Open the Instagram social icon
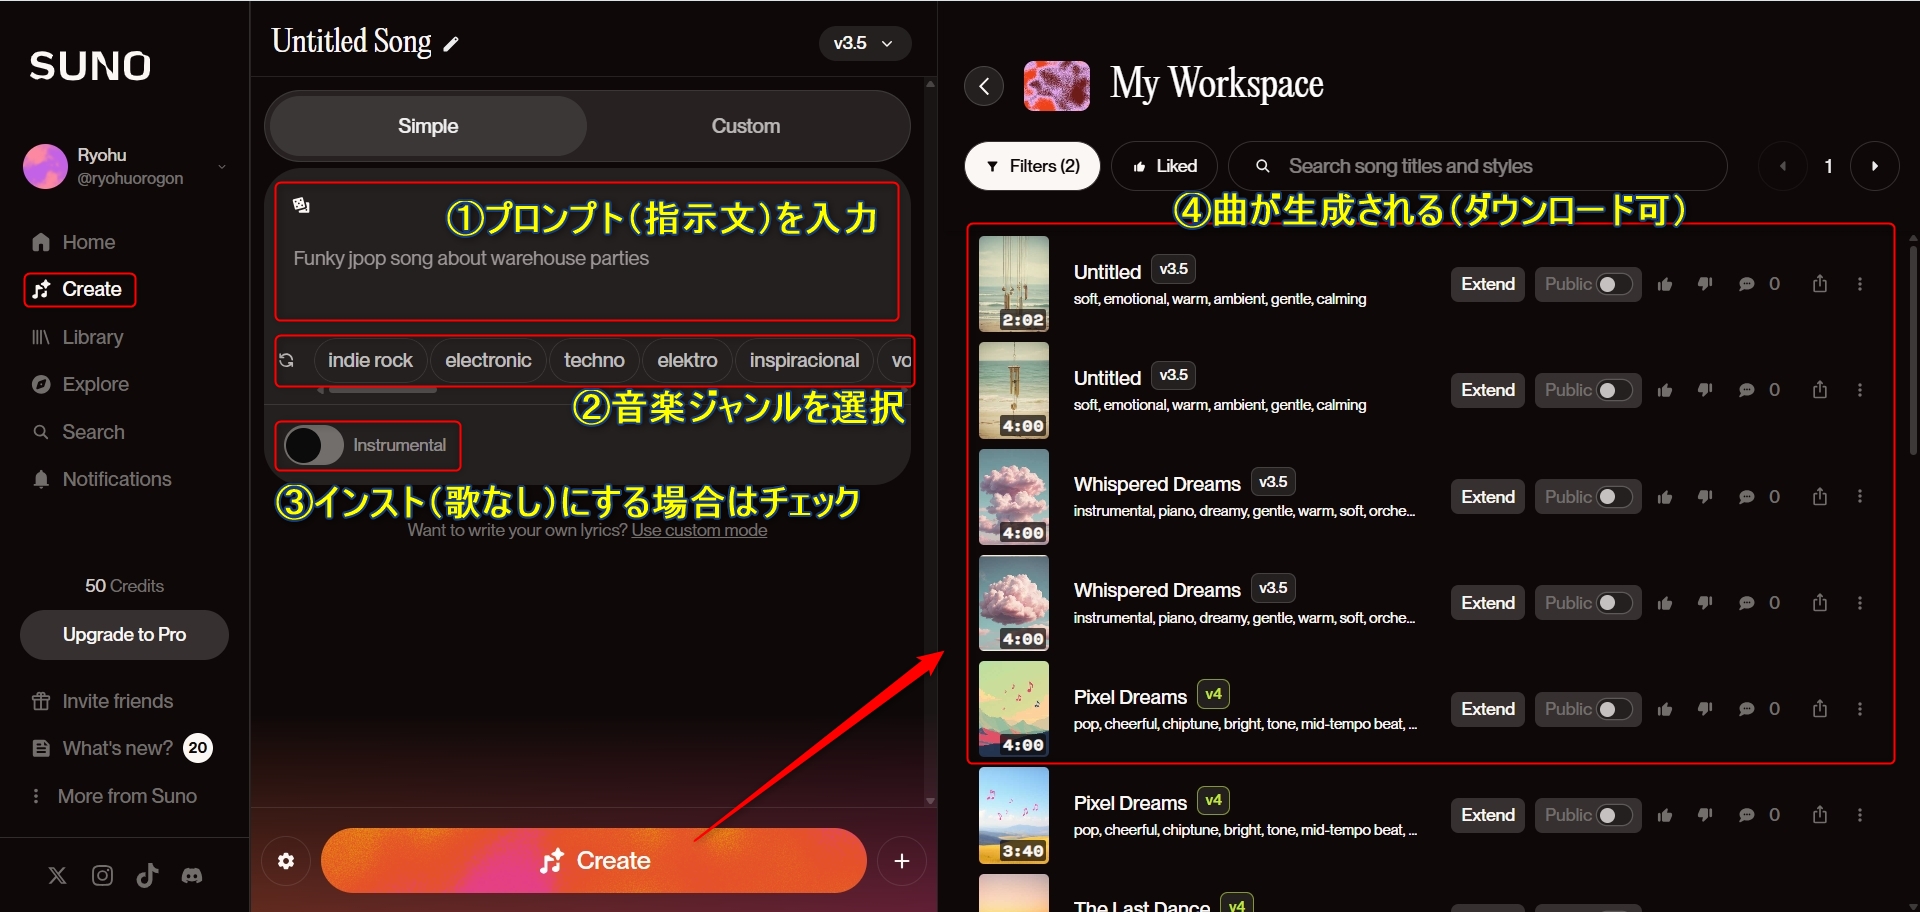The image size is (1920, 912). [102, 876]
